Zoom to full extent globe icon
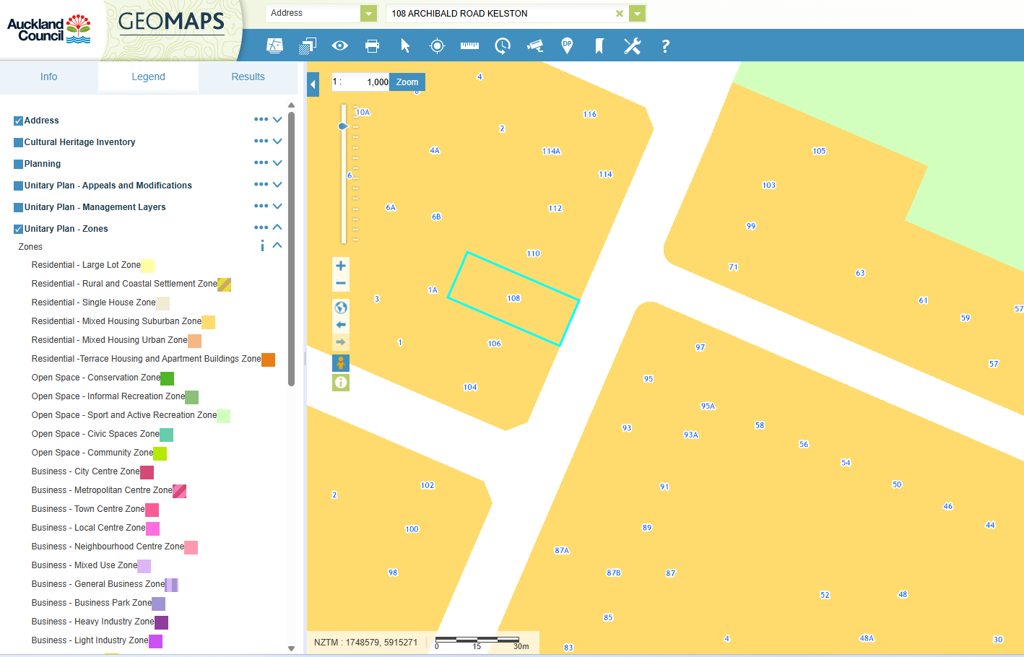The height and width of the screenshot is (657, 1024). pos(341,308)
